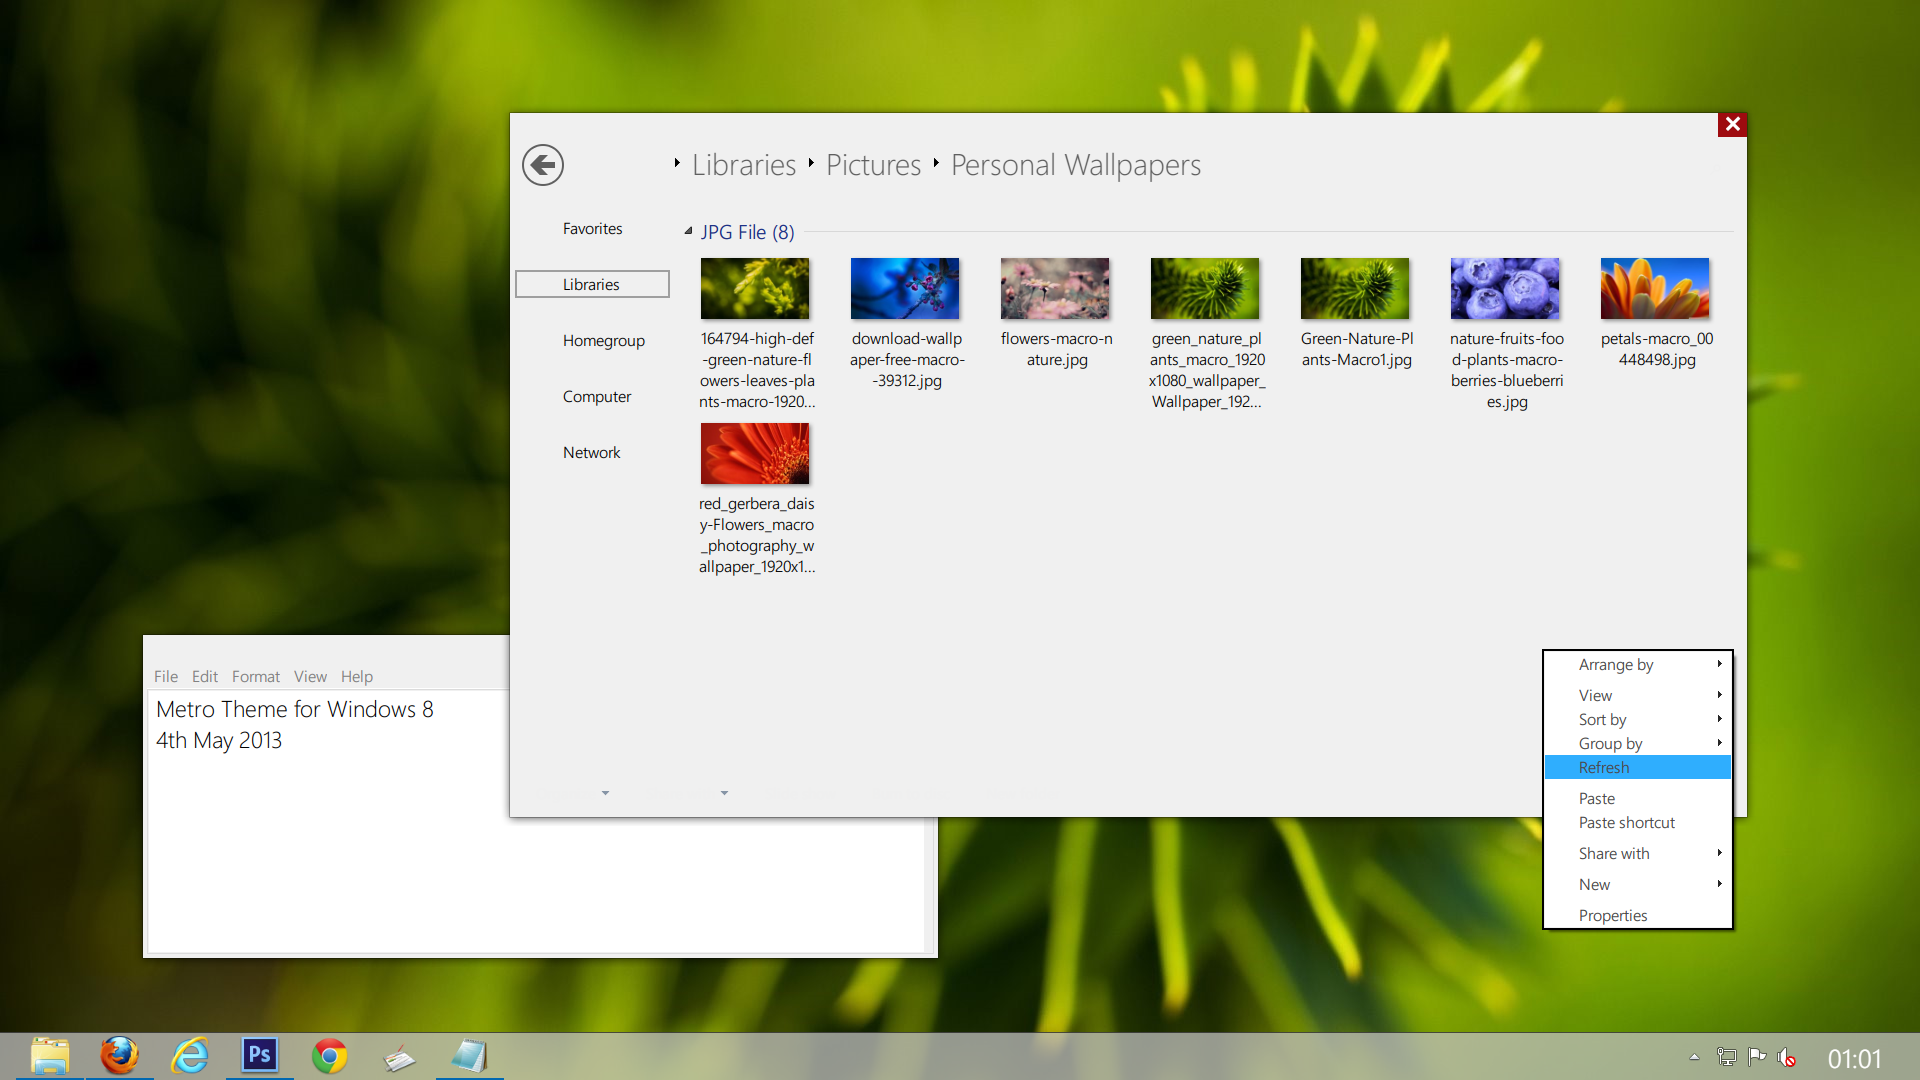Click the right small arrow at Explorer's bottom
The height and width of the screenshot is (1080, 1920).
point(724,793)
